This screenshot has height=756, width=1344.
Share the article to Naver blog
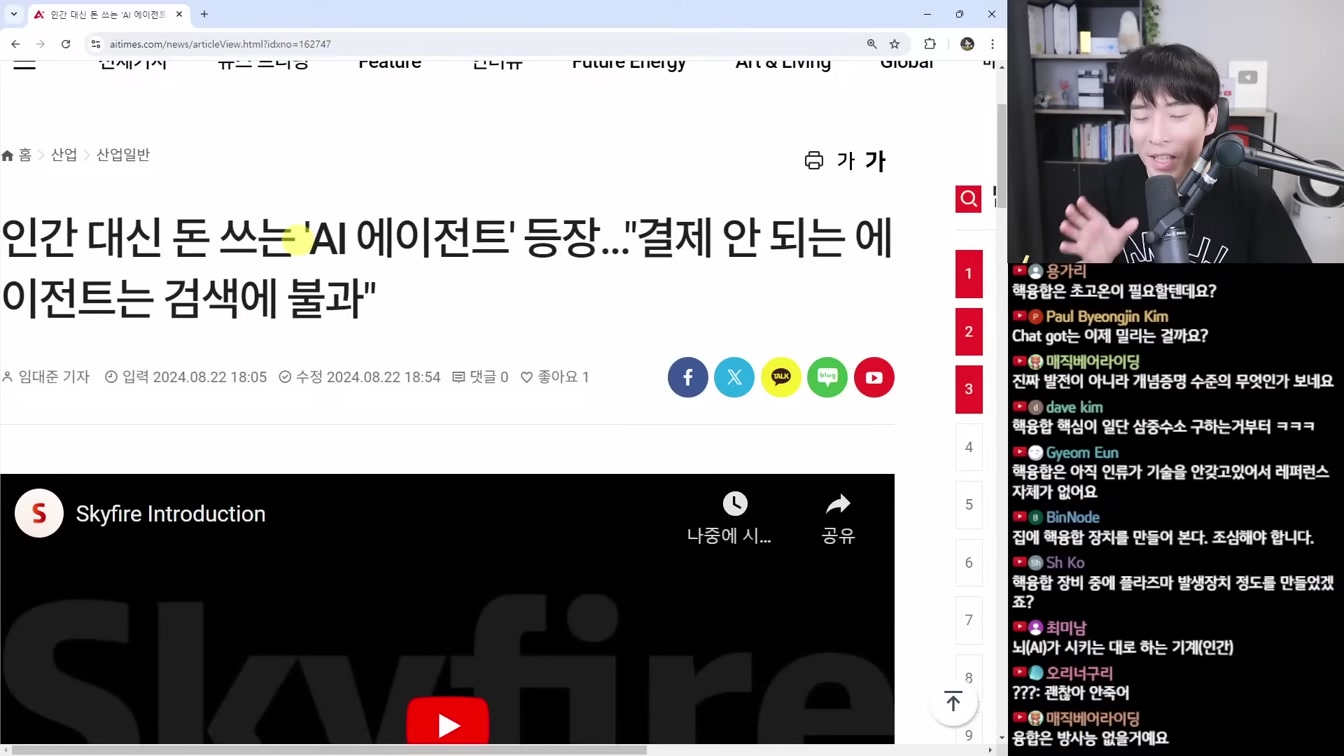pyautogui.click(x=827, y=377)
